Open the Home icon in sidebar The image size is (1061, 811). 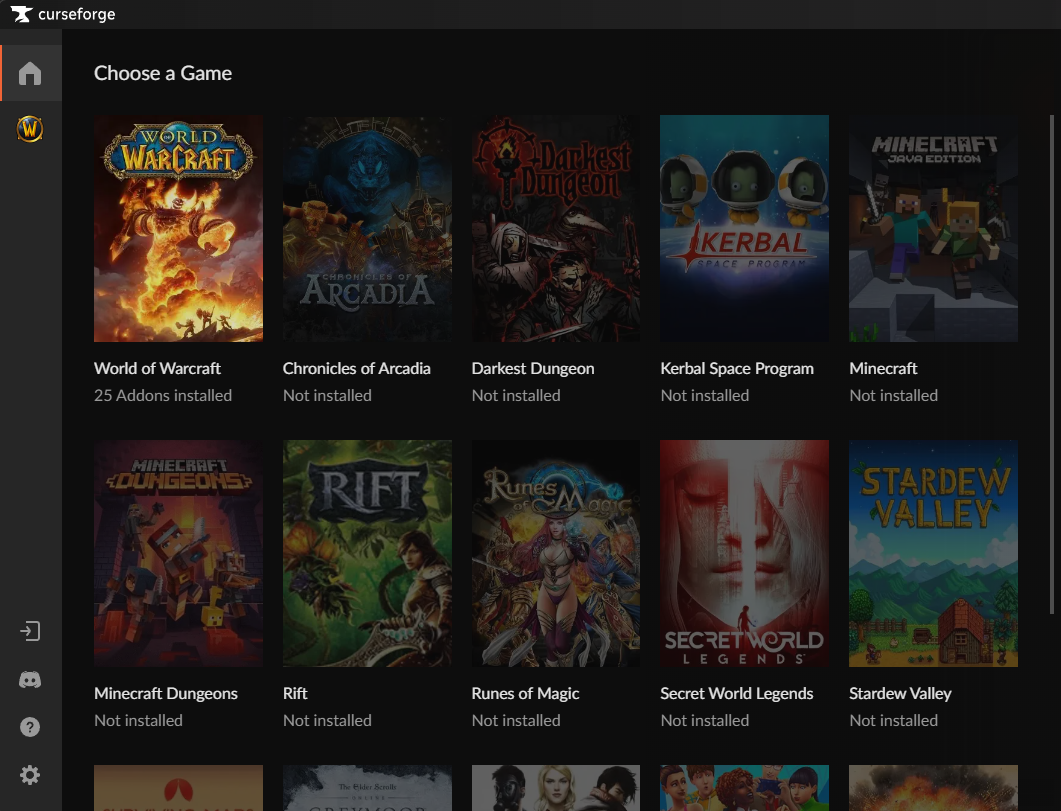[30, 73]
